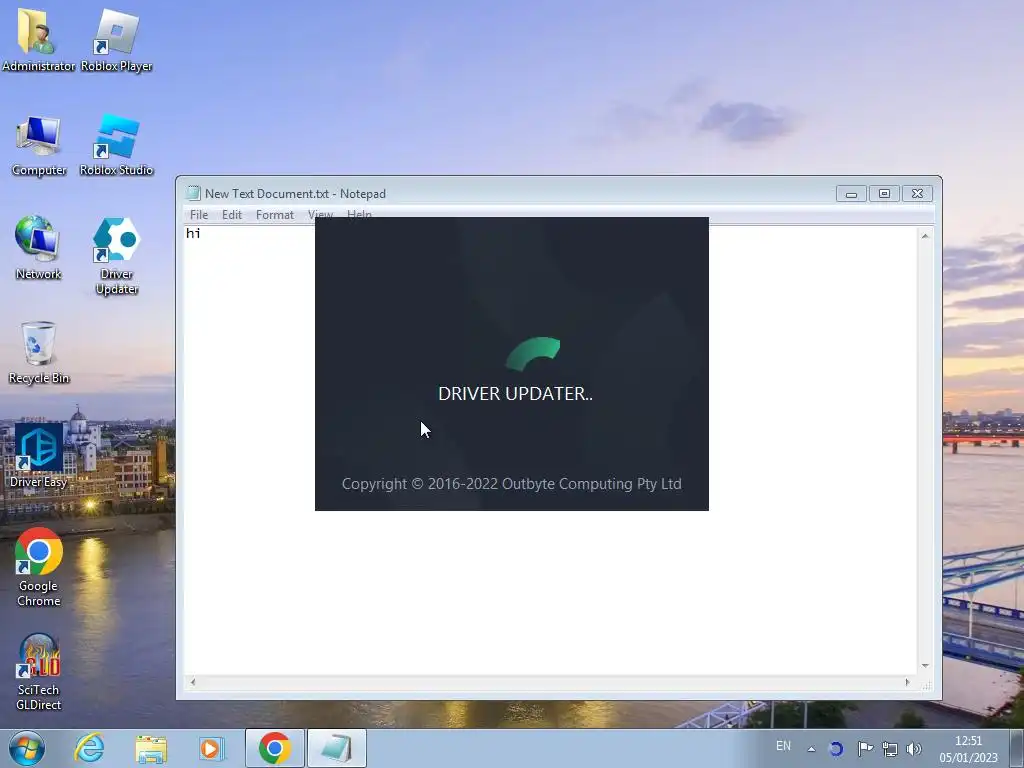Click the green Driver Updater splash logo
This screenshot has height=768, width=1024.
[533, 354]
